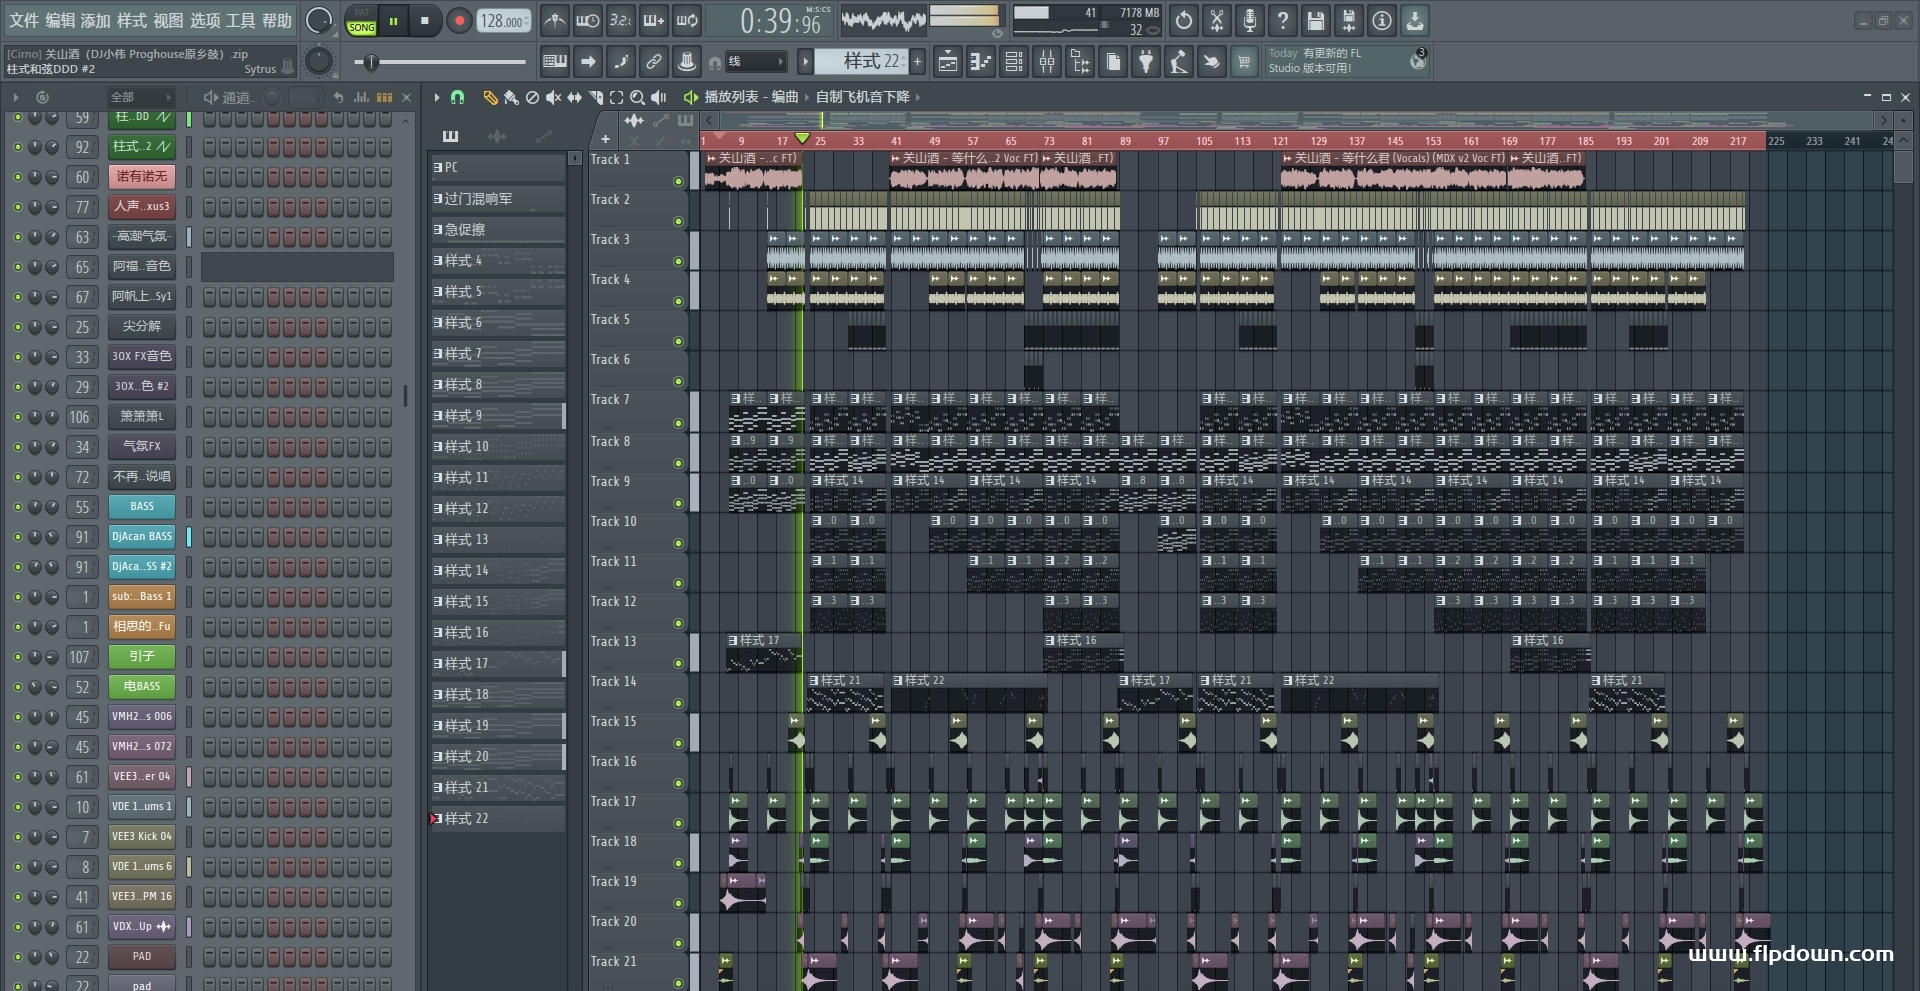
Task: Click the save project disk icon
Action: tap(1316, 20)
